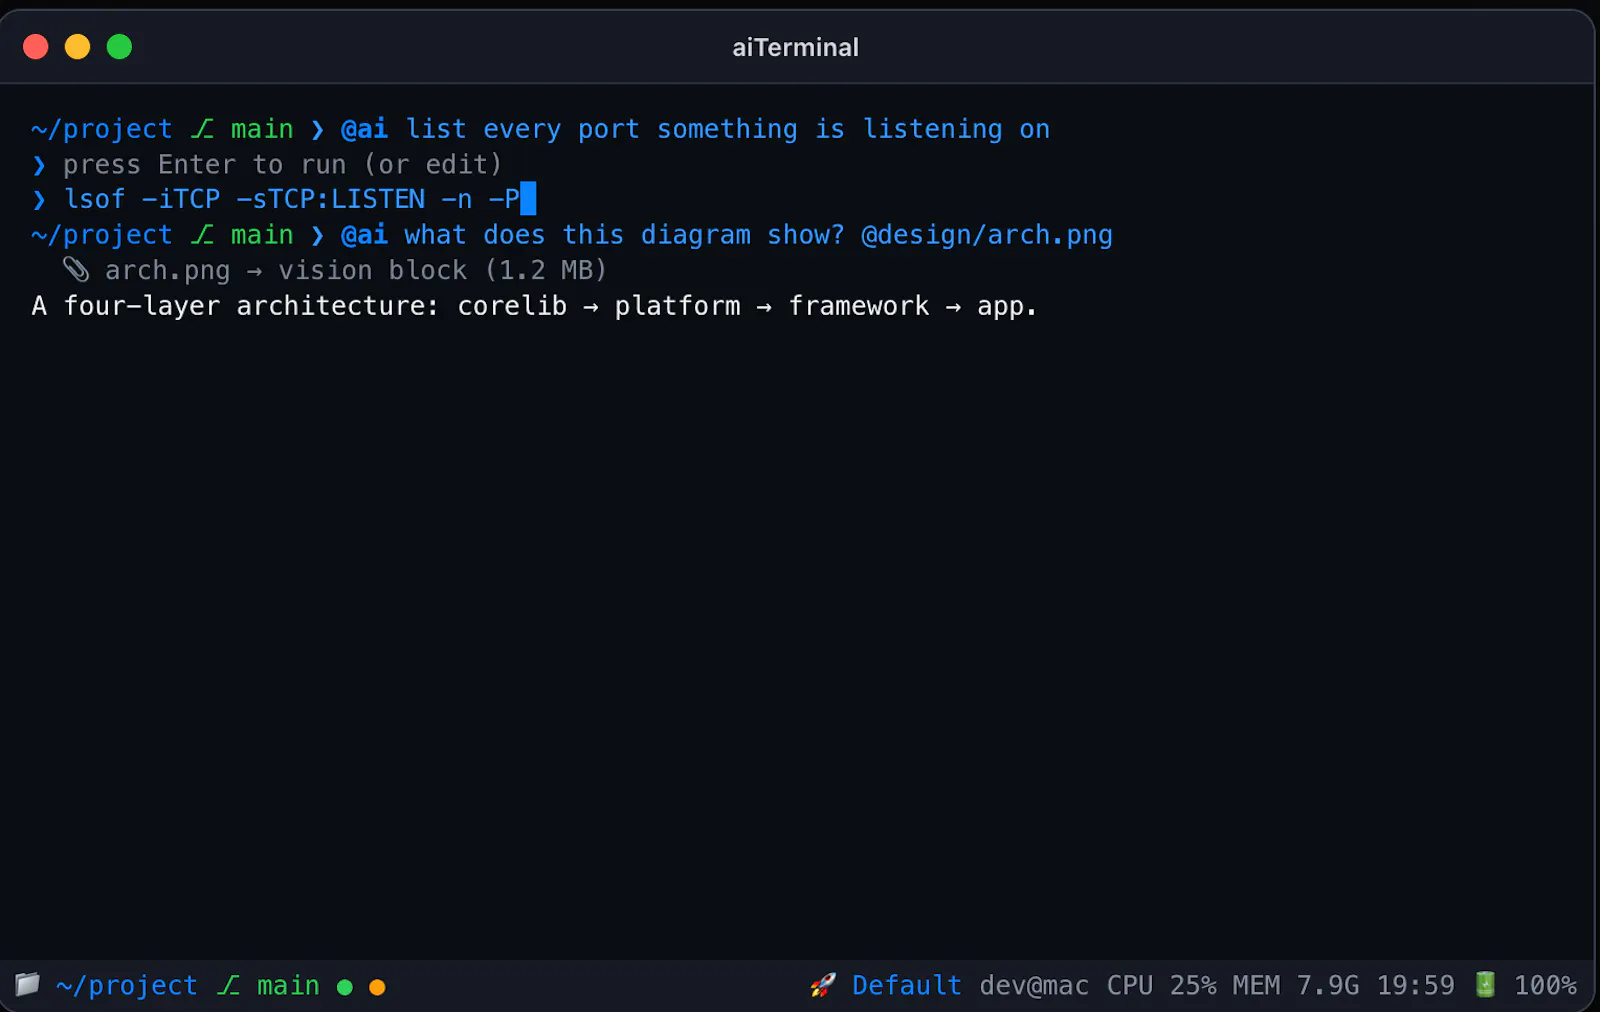Screen dimensions: 1600x1012
Task: Click the ~/project path in the first prompt
Action: point(102,129)
